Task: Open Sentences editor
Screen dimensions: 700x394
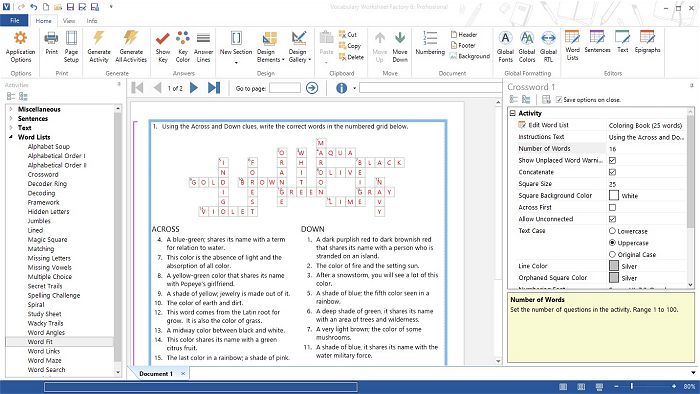Action: pos(597,41)
